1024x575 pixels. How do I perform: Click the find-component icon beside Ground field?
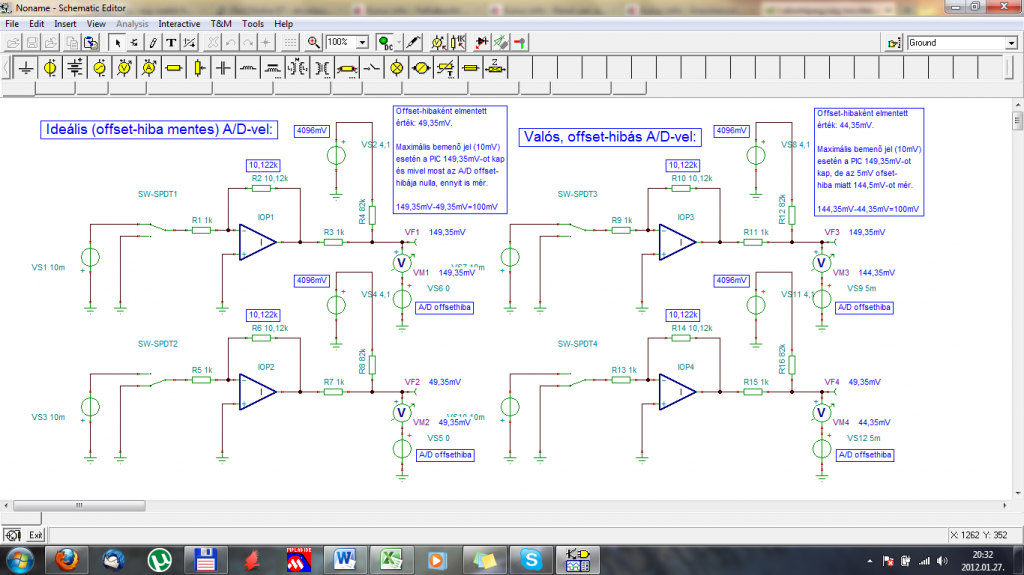(x=894, y=43)
